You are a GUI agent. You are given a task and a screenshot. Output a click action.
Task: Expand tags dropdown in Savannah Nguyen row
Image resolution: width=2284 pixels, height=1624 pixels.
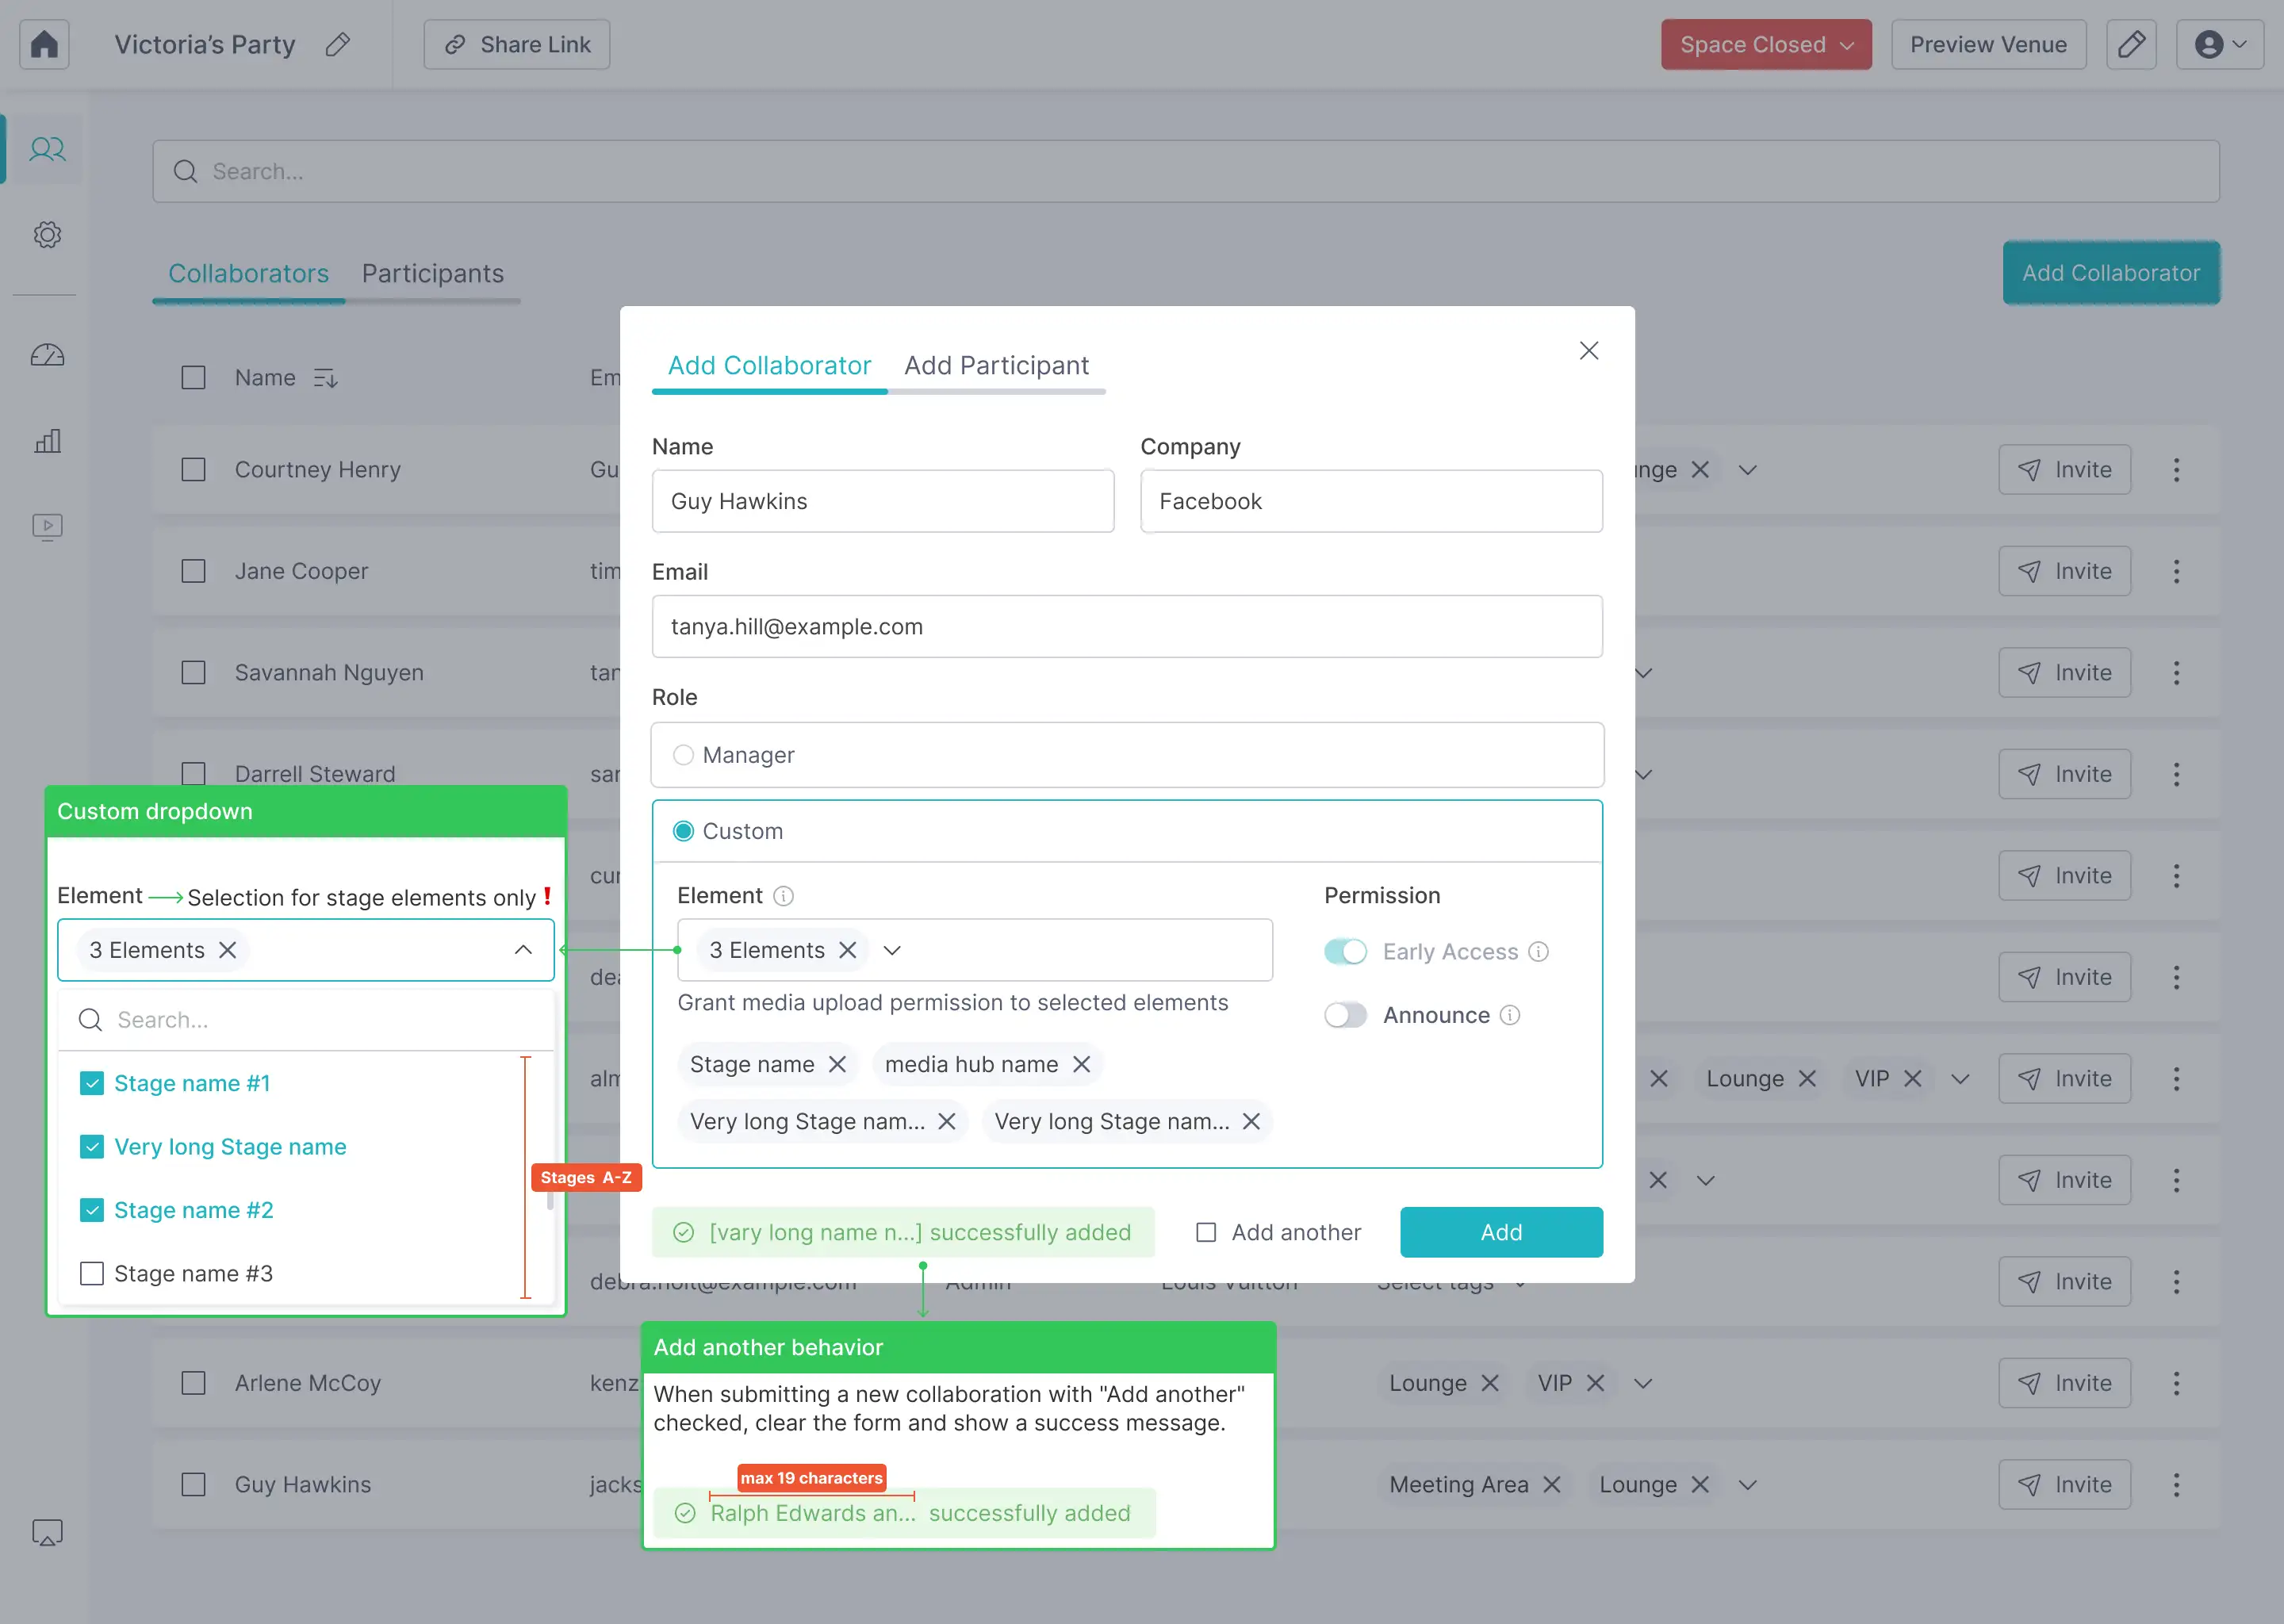(x=1642, y=673)
